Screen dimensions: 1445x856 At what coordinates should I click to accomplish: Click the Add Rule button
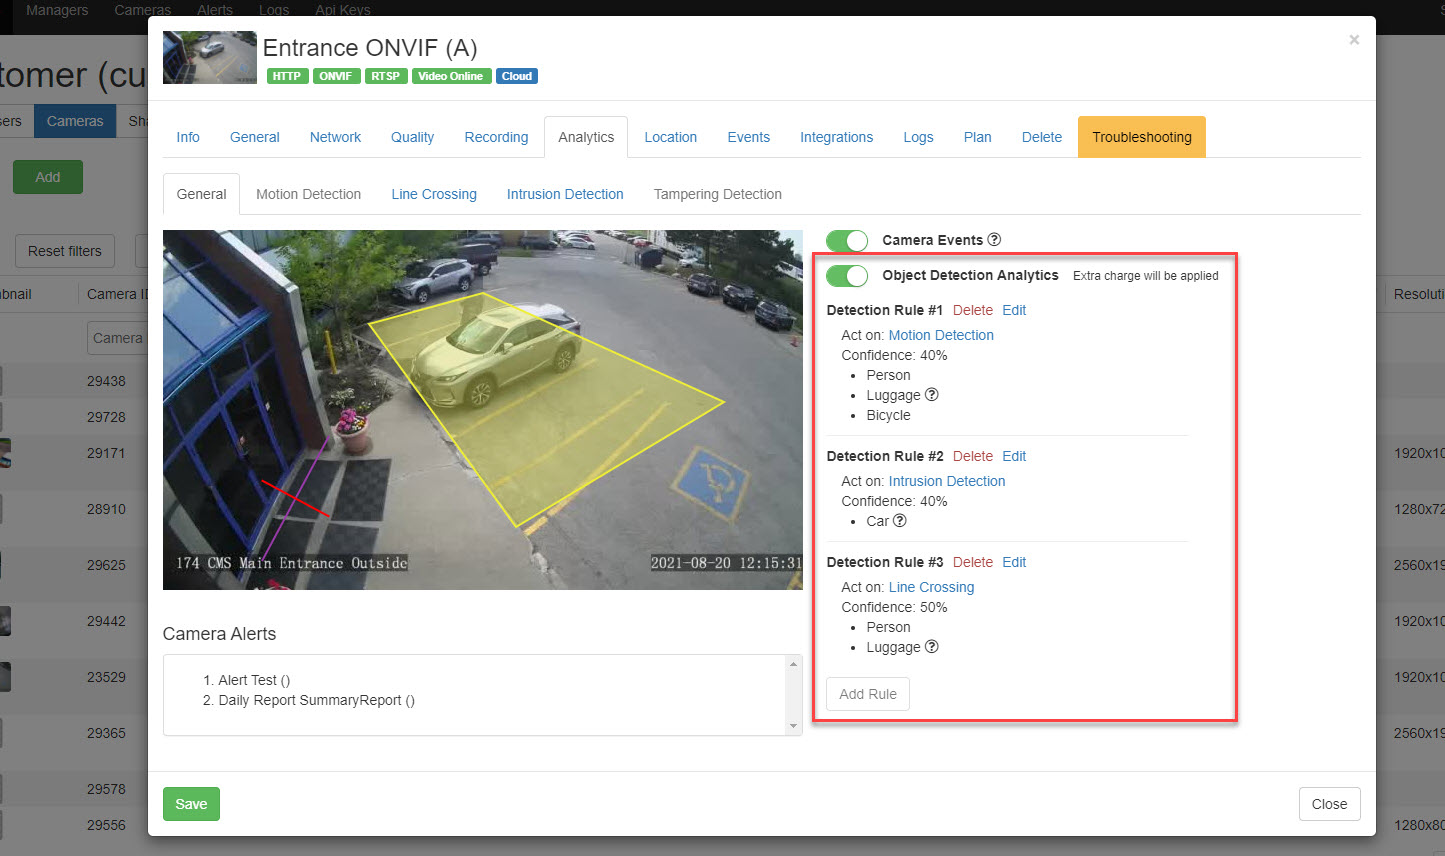pos(867,693)
